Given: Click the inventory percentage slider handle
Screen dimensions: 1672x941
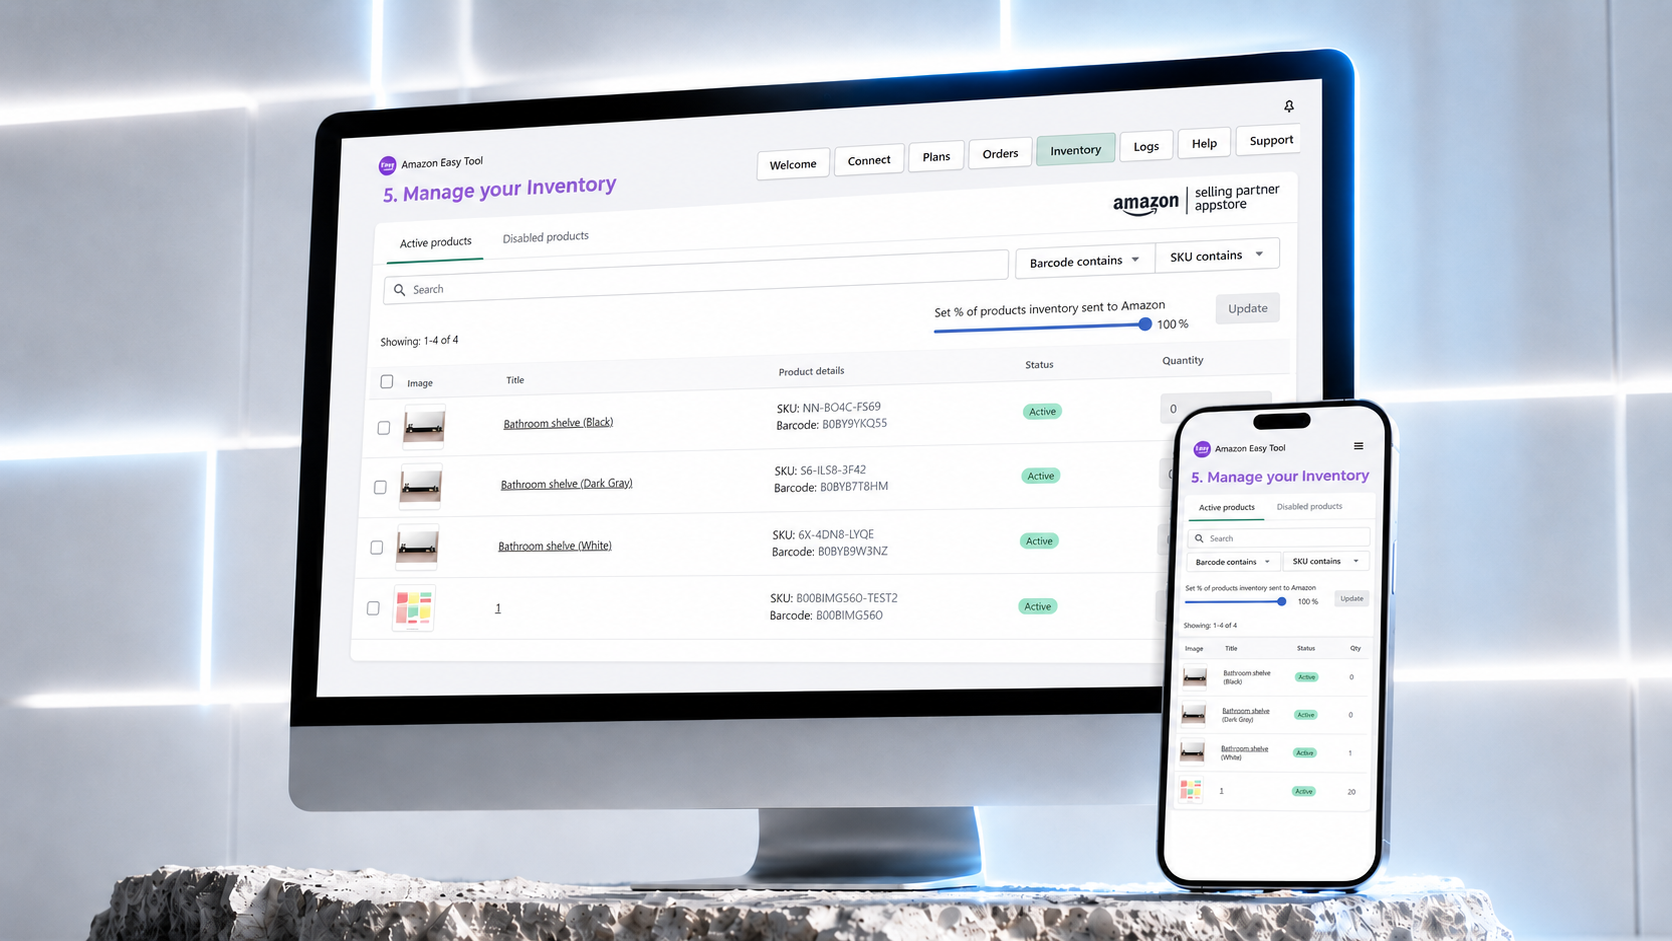Looking at the screenshot, I should click(x=1145, y=324).
